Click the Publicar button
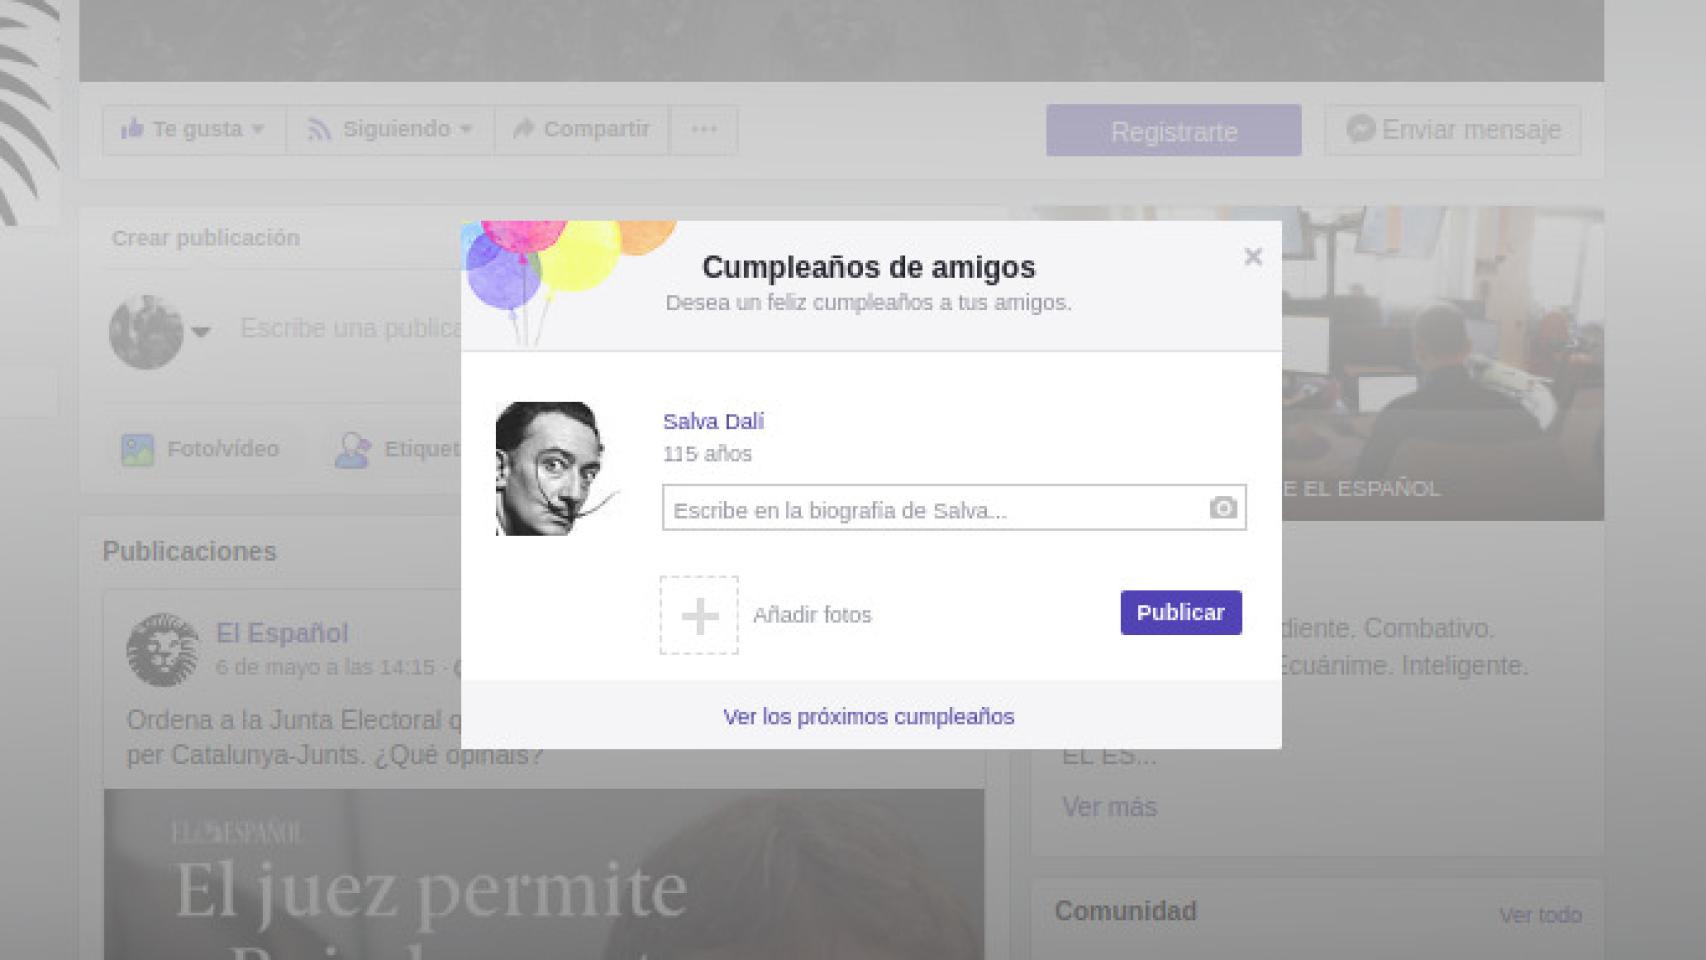The height and width of the screenshot is (960, 1706). point(1180,612)
